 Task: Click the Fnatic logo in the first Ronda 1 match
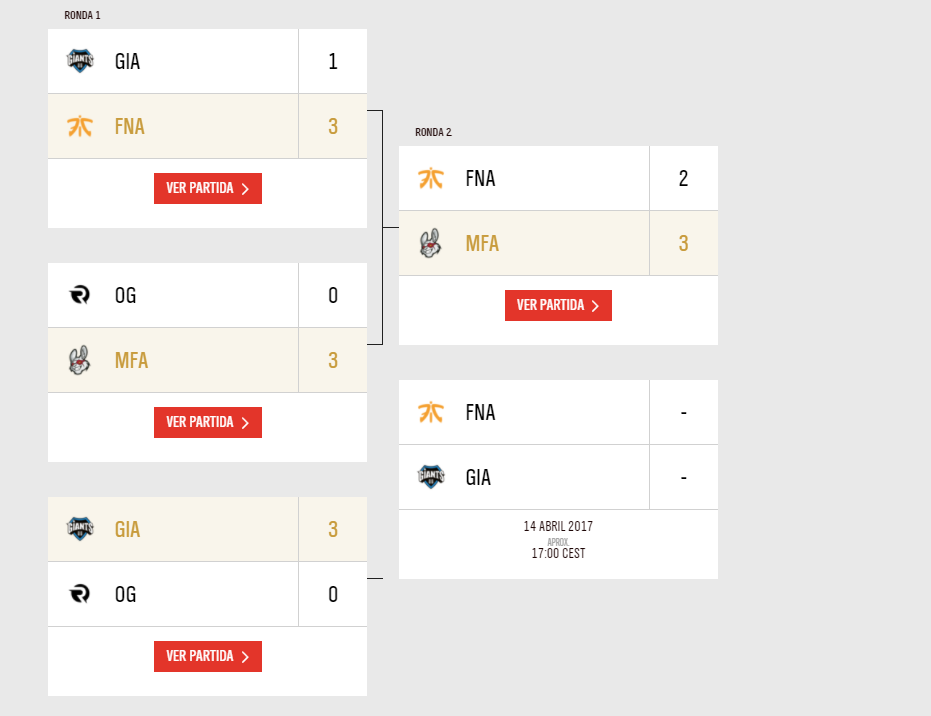click(80, 126)
